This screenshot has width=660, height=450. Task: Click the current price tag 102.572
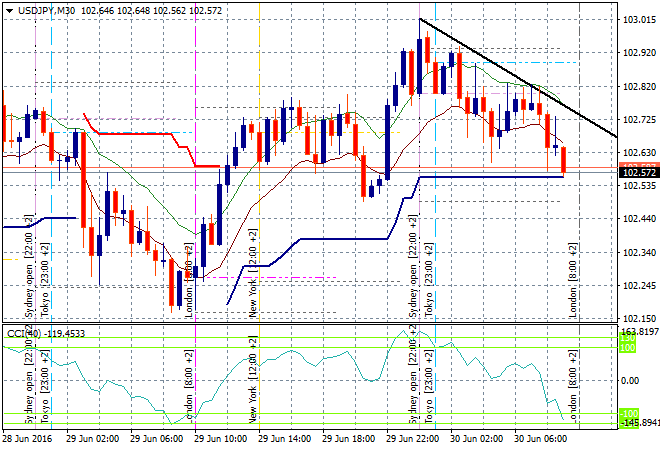pyautogui.click(x=638, y=172)
